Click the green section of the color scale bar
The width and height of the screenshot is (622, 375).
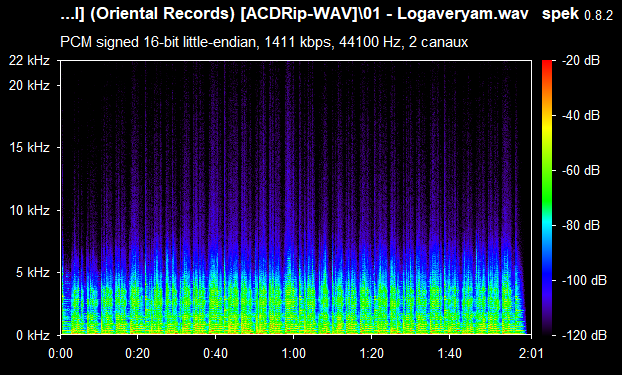pos(547,190)
